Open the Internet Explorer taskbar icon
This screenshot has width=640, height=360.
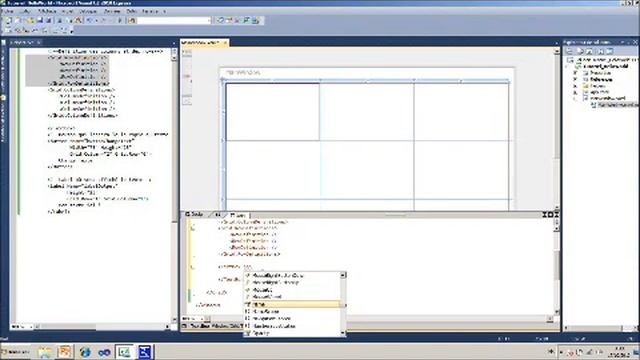click(x=84, y=352)
